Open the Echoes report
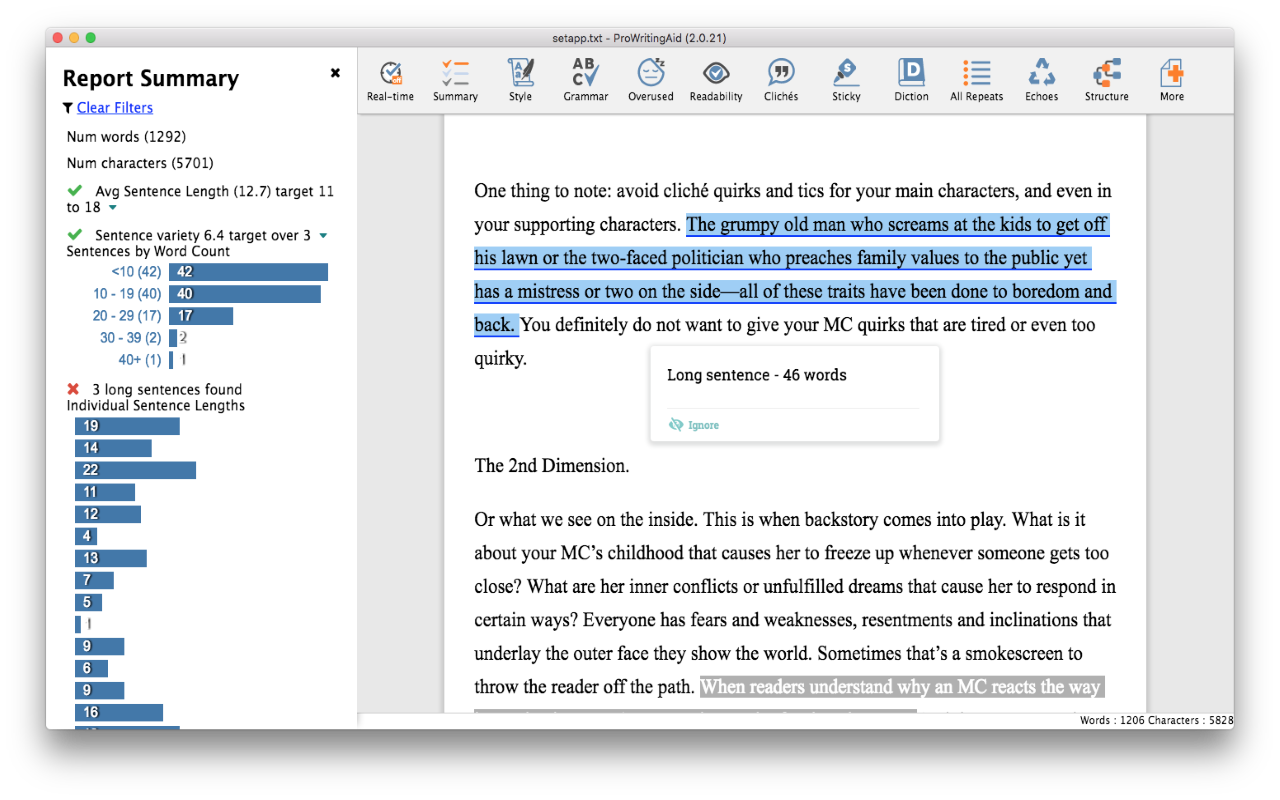This screenshot has height=800, width=1280. click(x=1041, y=80)
